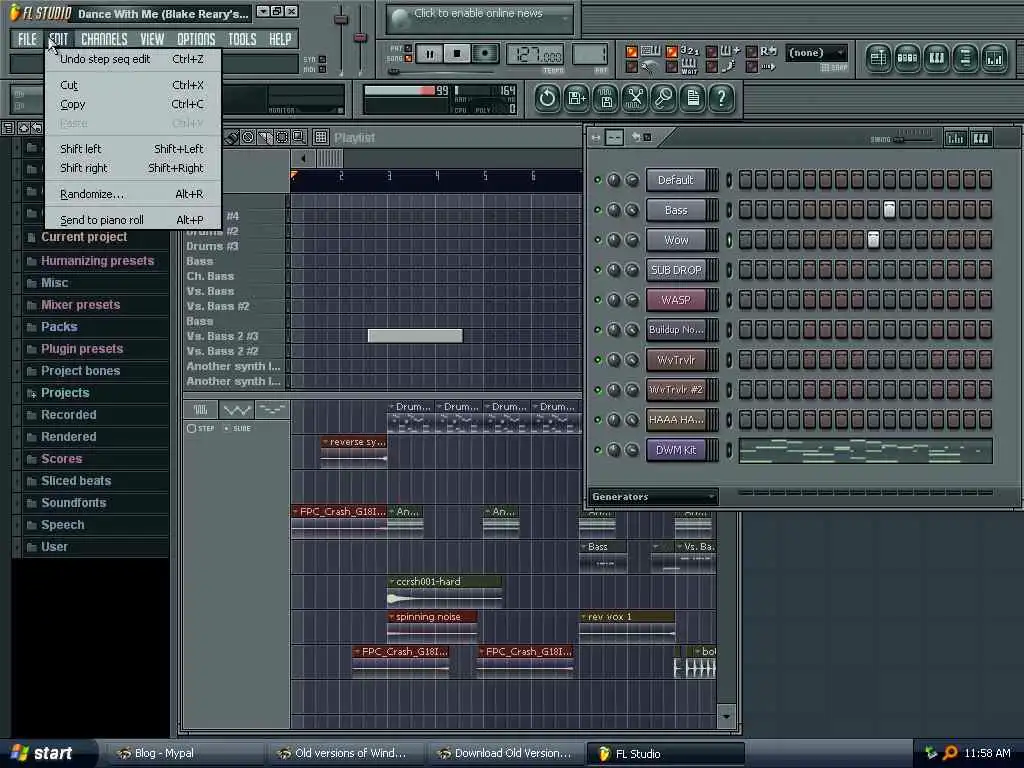Open keyboard editor in step sequencer header
This screenshot has height=768, width=1024.
coord(981,138)
